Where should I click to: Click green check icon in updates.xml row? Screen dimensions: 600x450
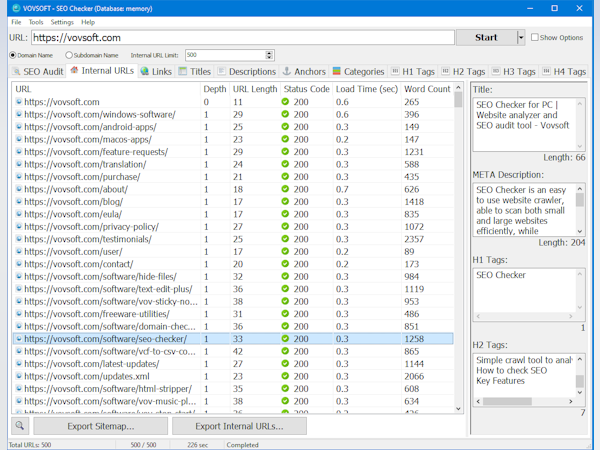285,376
